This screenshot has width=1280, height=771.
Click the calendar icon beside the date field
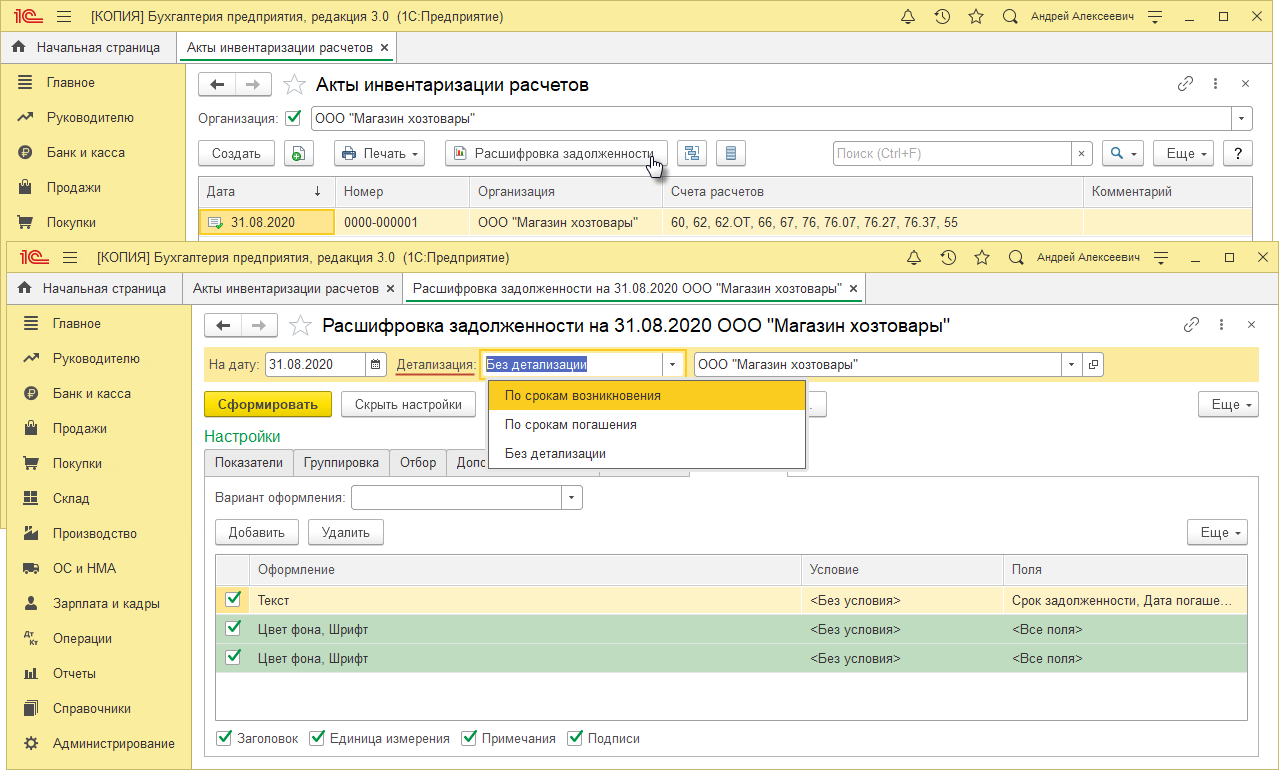coord(376,365)
